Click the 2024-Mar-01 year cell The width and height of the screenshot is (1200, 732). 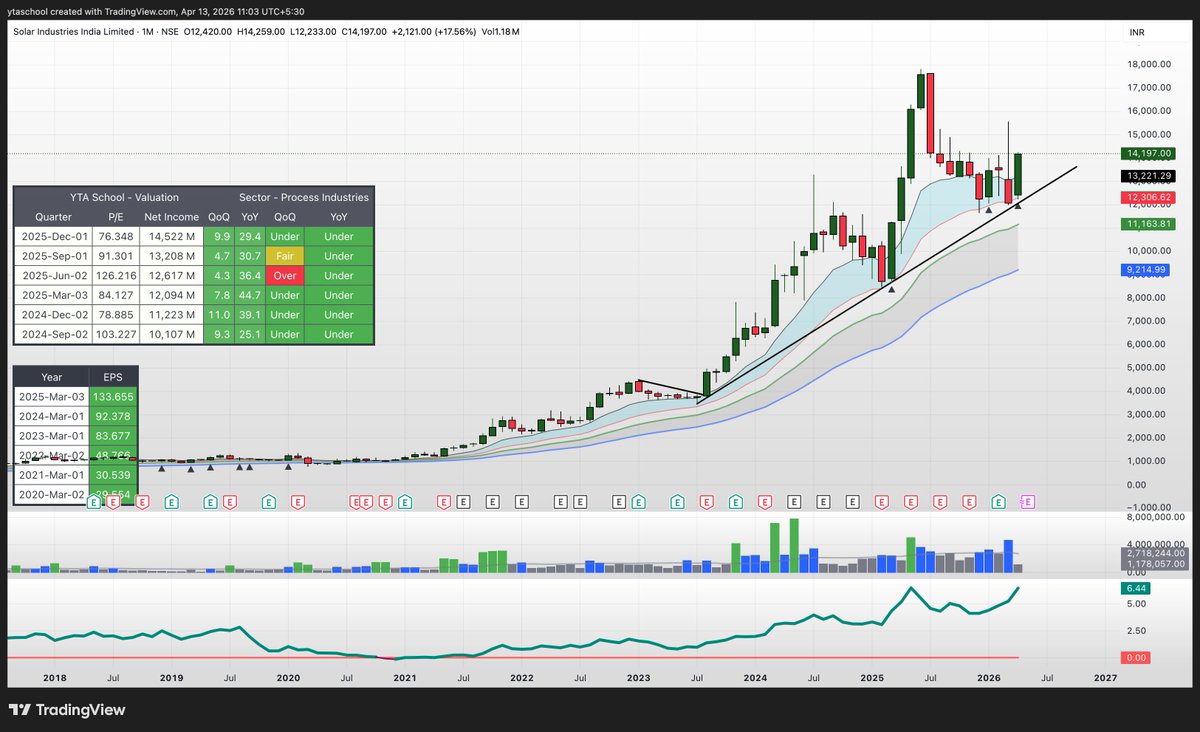[52, 416]
